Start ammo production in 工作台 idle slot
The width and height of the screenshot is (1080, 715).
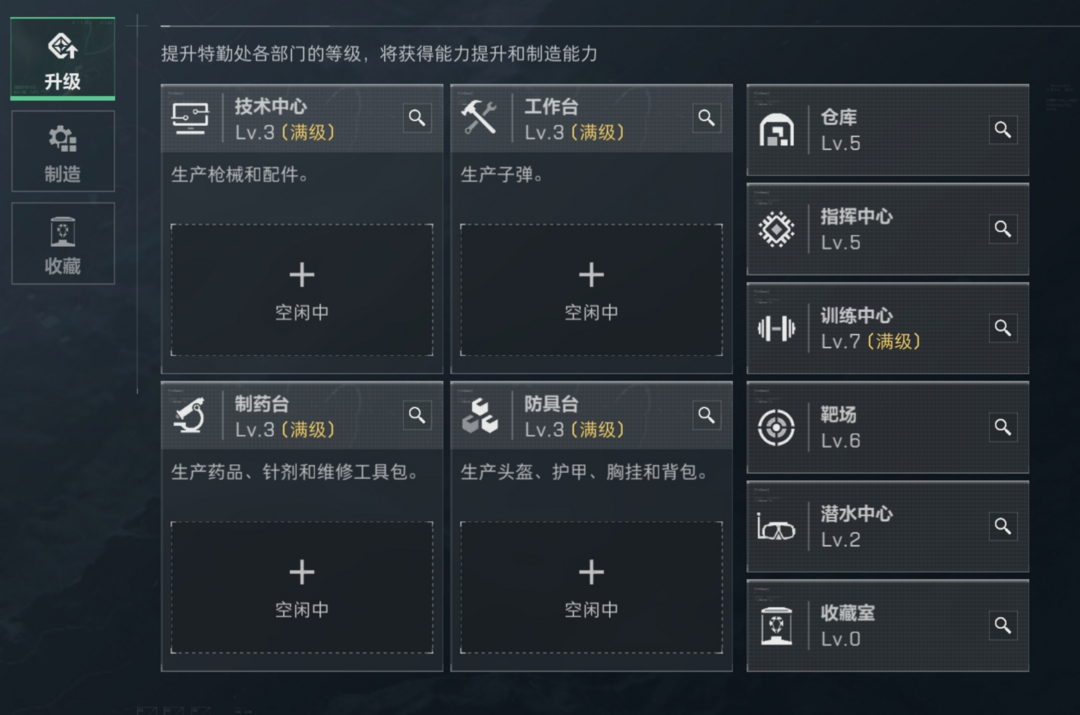pyautogui.click(x=591, y=290)
